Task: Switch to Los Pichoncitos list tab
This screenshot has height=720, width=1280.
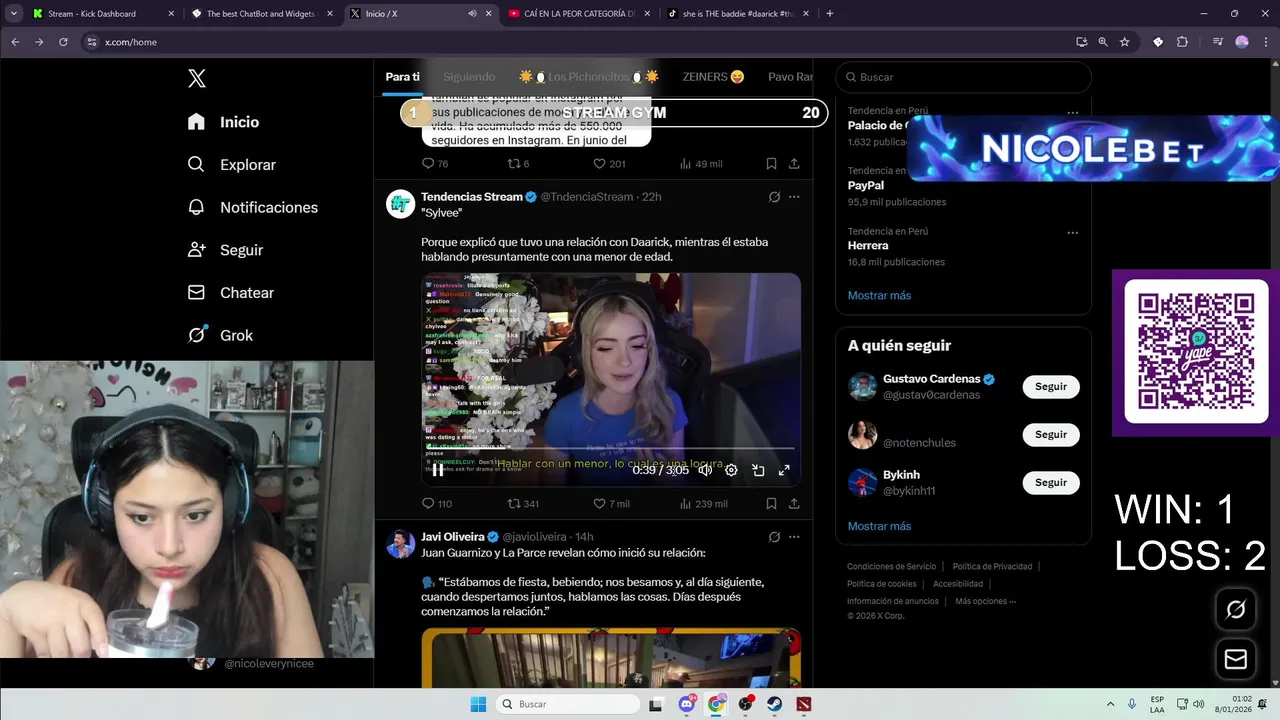Action: 589,77
